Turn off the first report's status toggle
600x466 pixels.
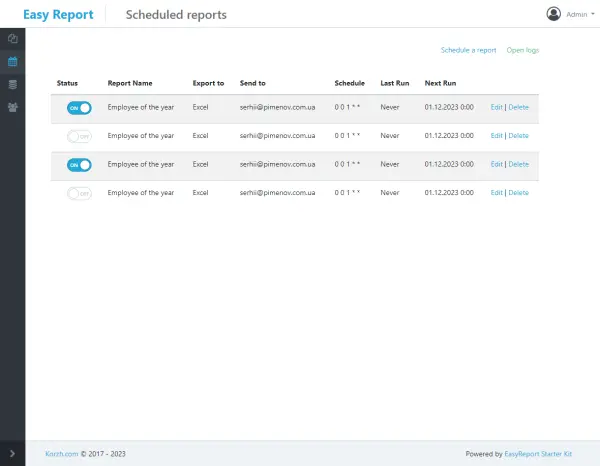pos(79,107)
